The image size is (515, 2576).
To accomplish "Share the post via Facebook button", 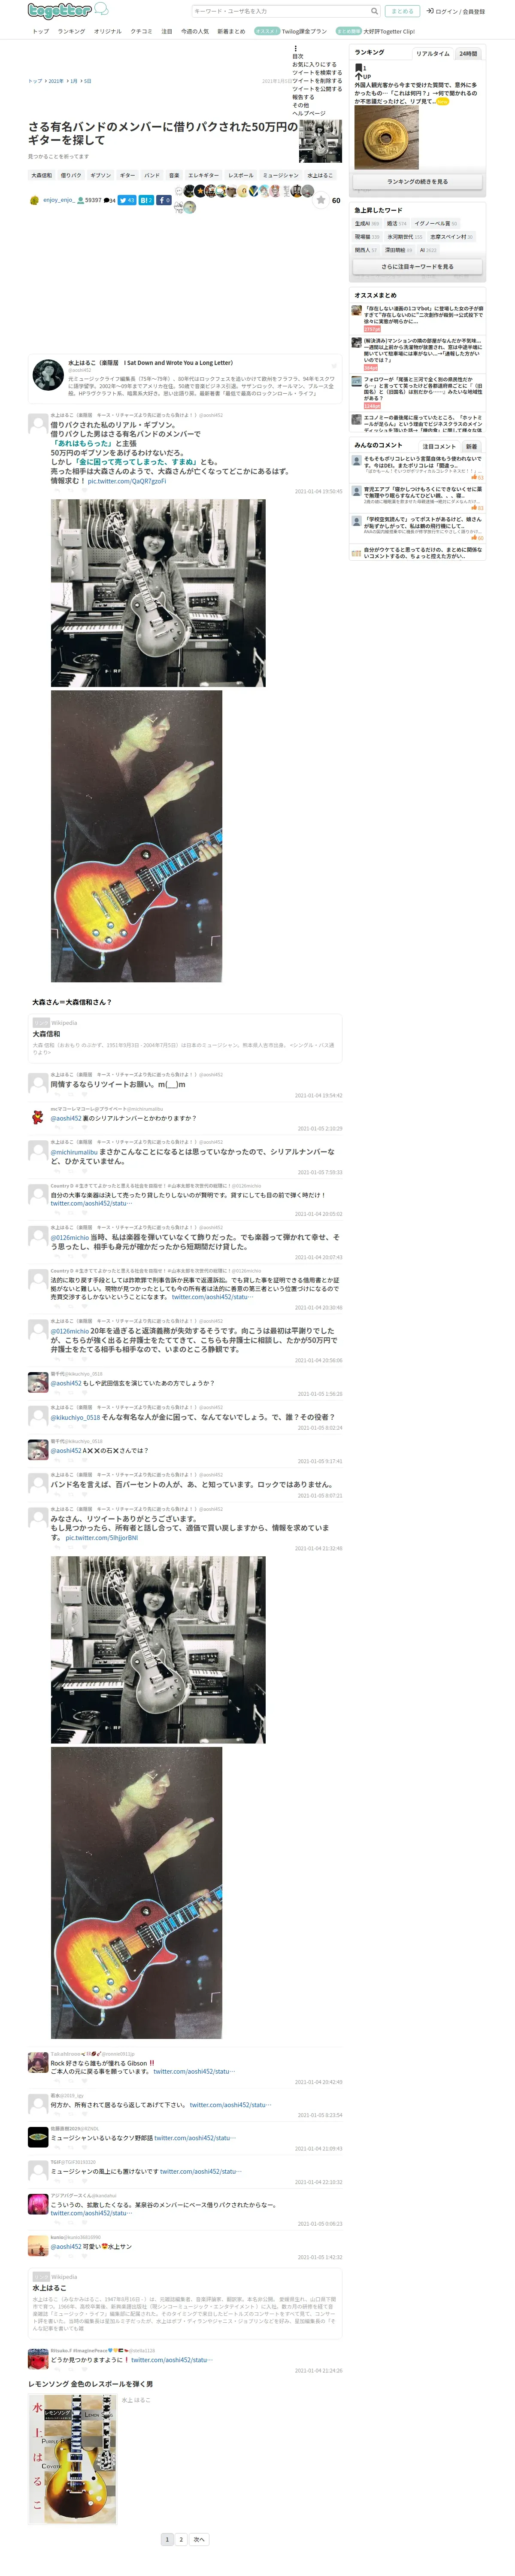I will click(x=163, y=200).
